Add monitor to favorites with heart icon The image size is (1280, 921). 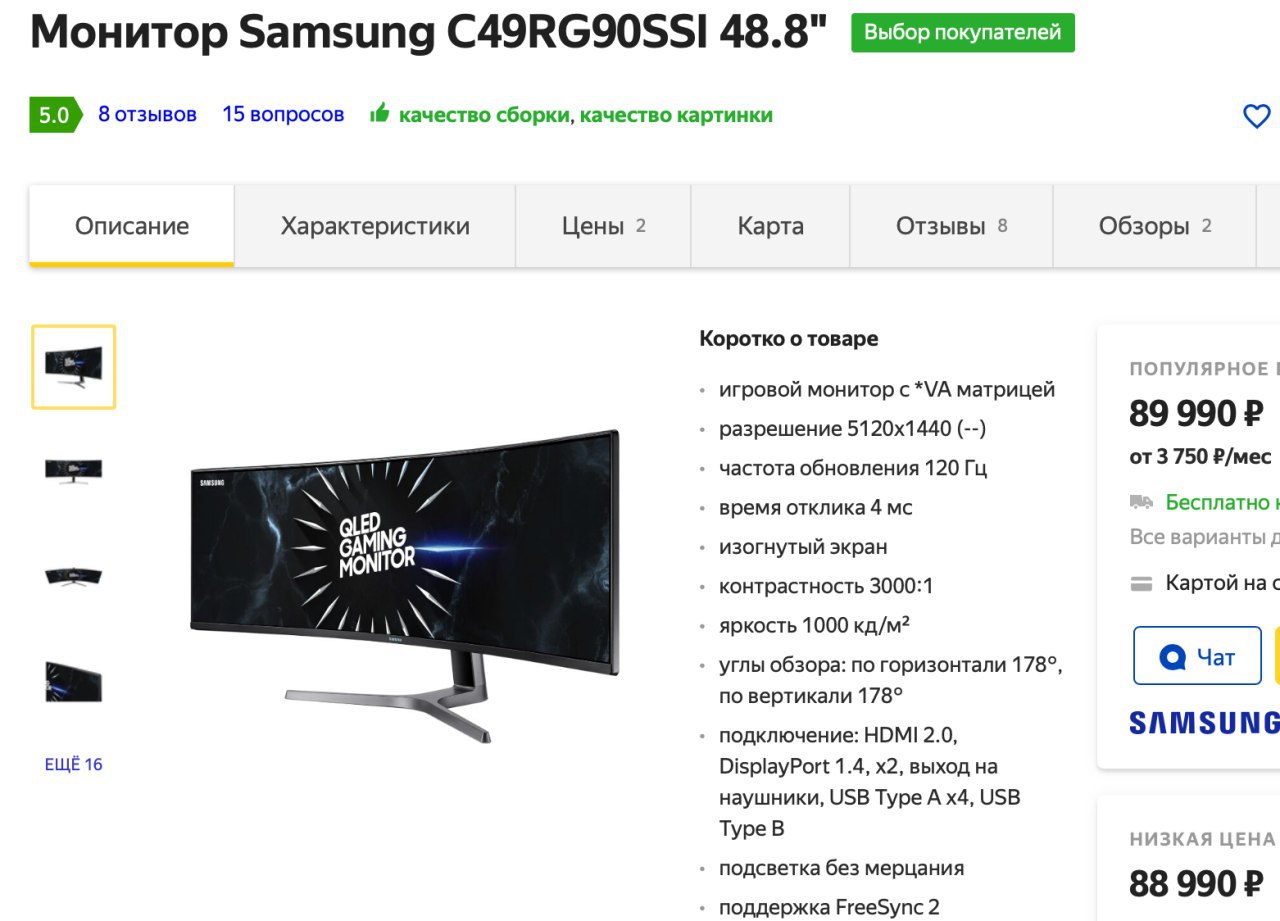pos(1256,116)
